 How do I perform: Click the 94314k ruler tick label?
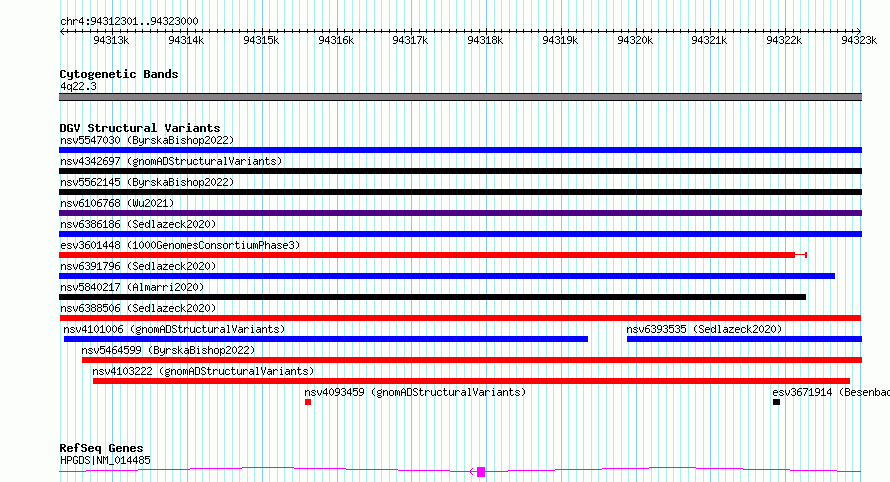[x=186, y=40]
